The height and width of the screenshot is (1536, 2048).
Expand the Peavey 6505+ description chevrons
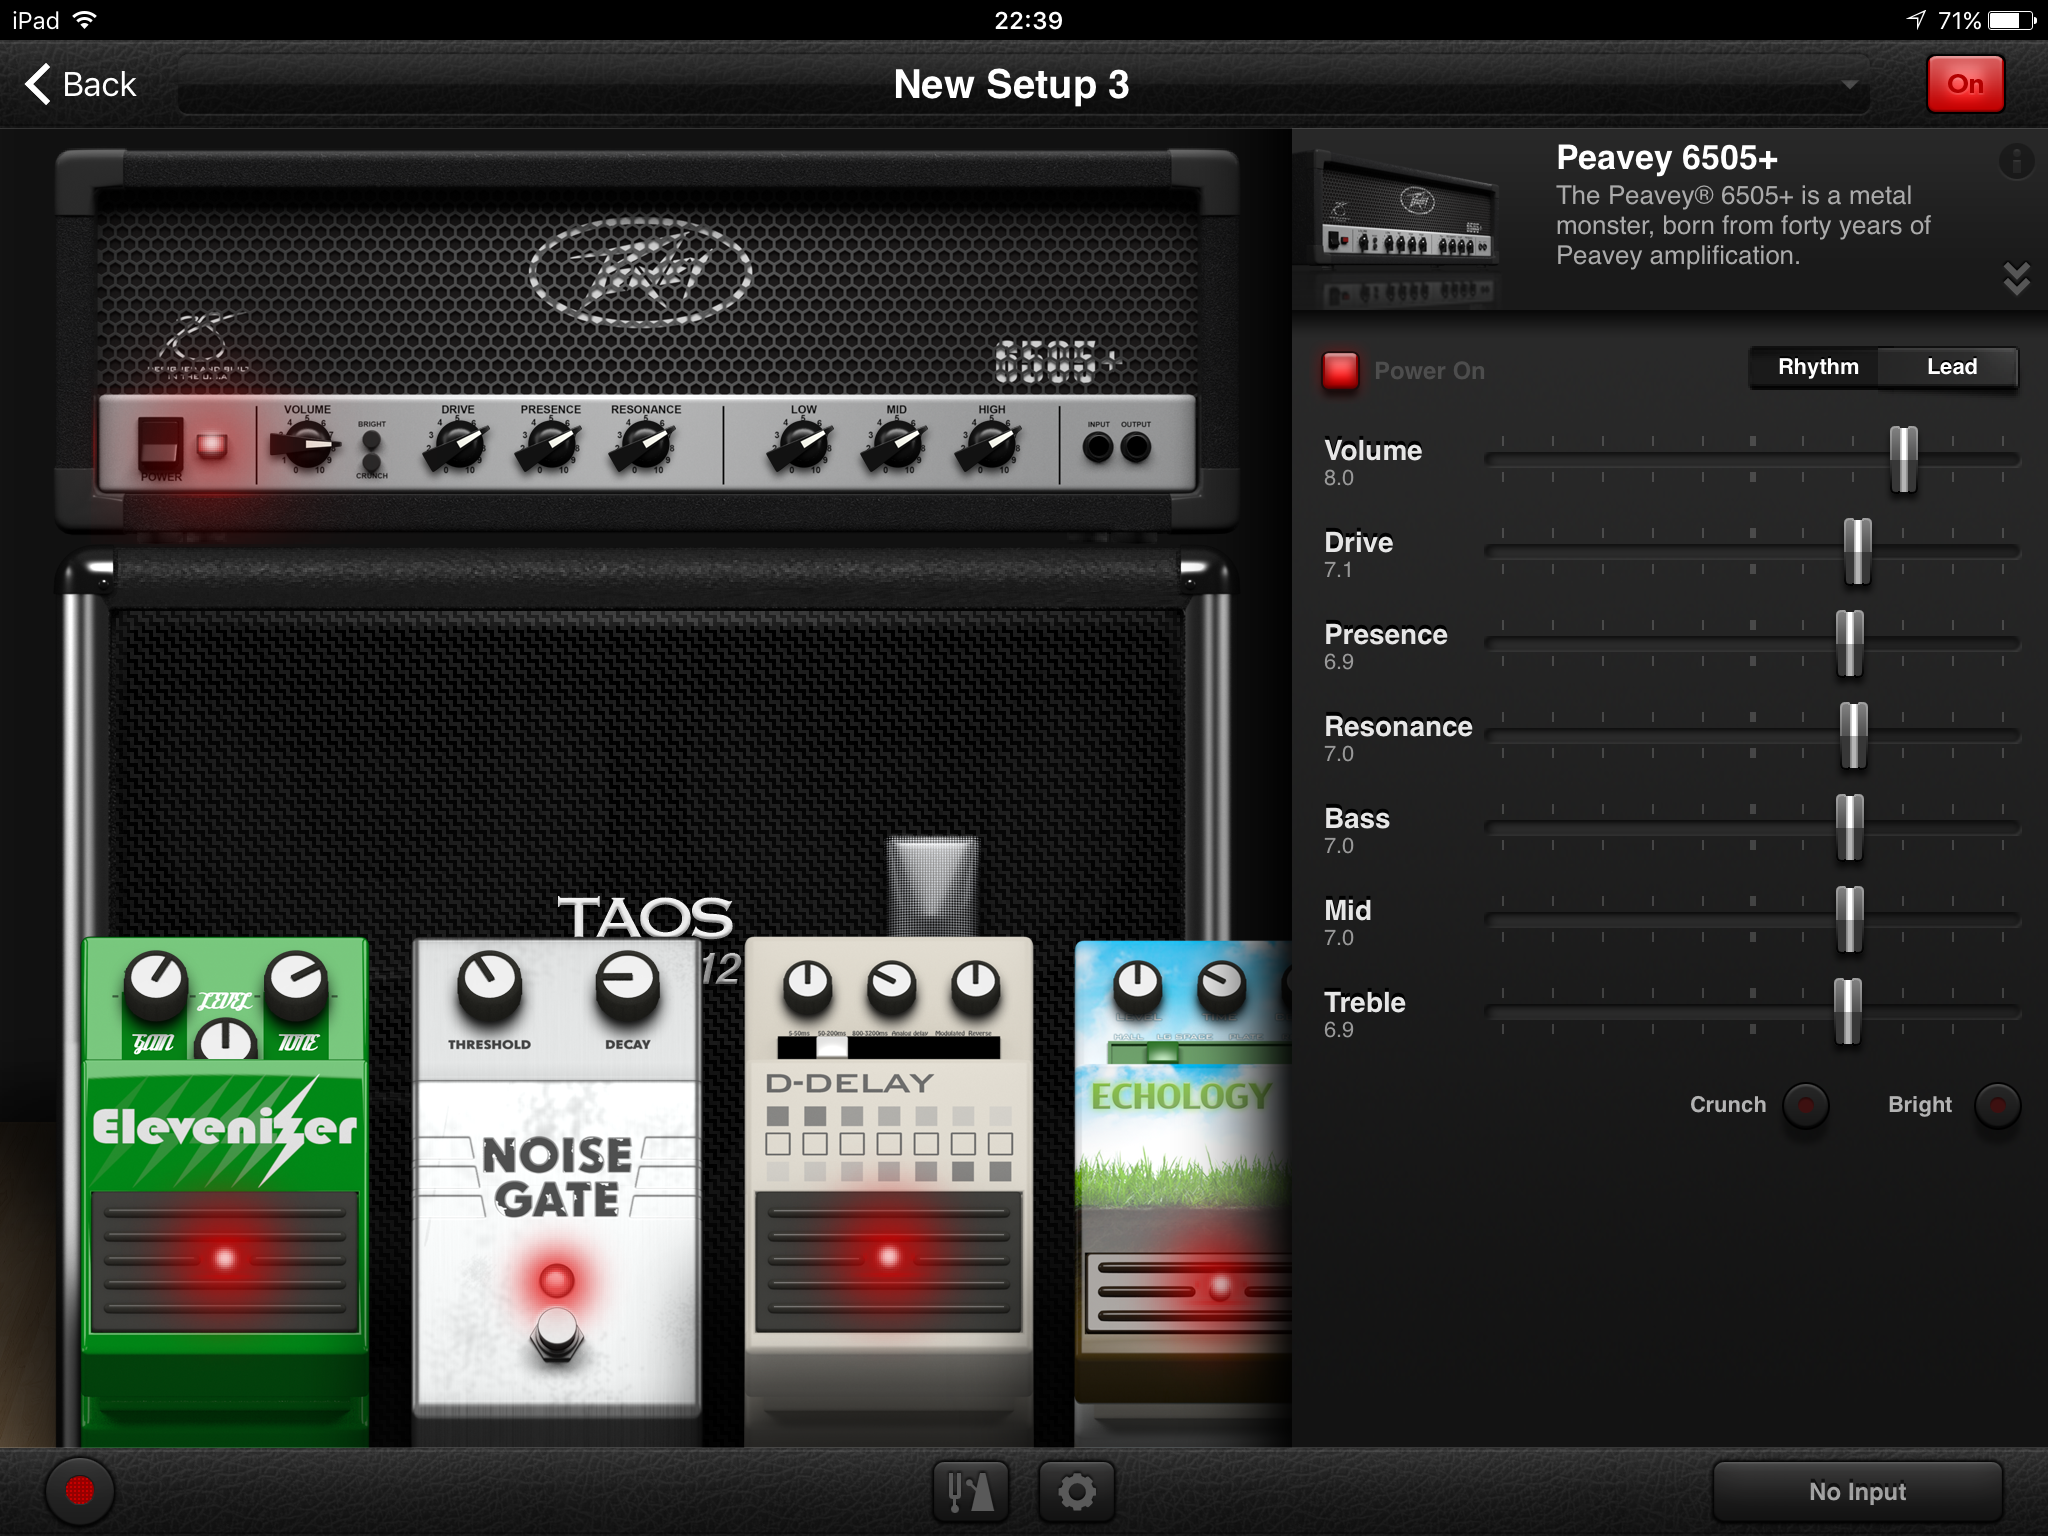pyautogui.click(x=2016, y=278)
